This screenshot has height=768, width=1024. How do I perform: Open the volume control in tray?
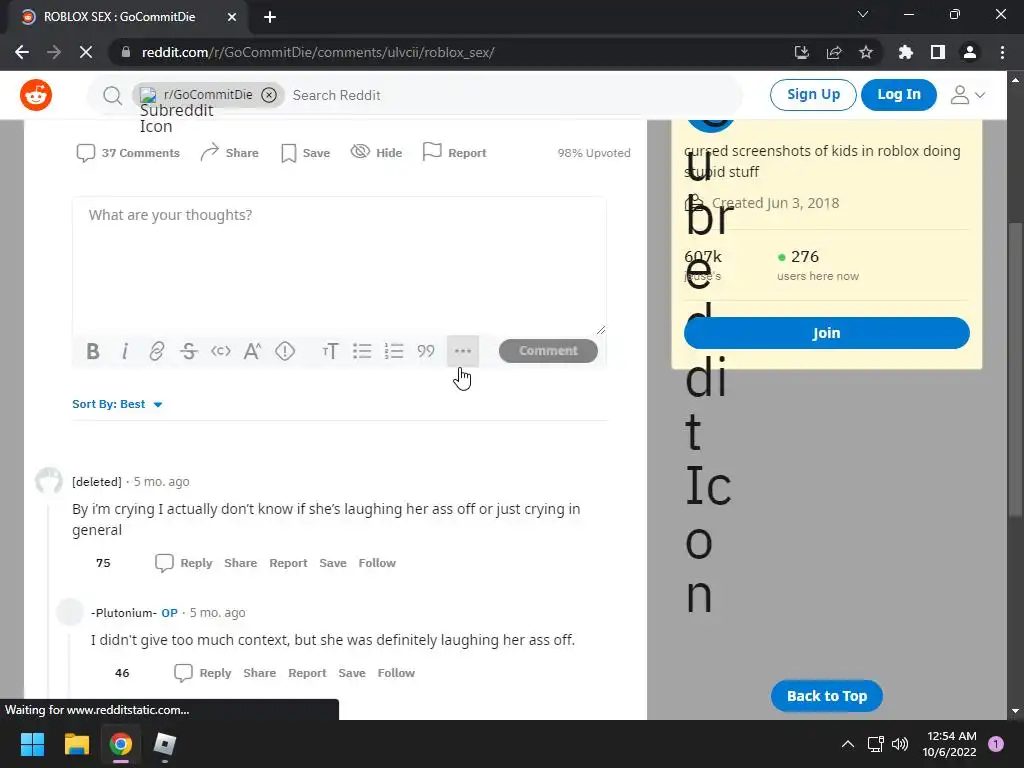coord(900,744)
